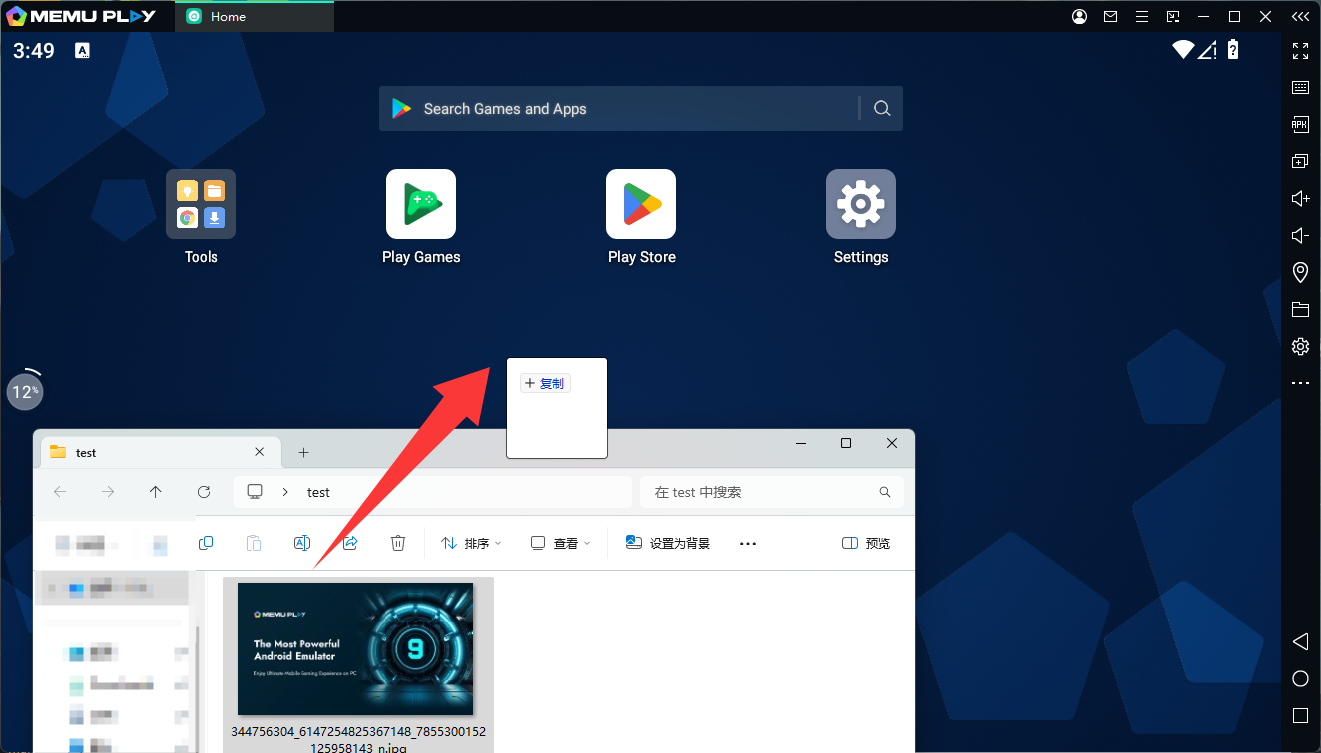Image resolution: width=1321 pixels, height=753 pixels.
Task: Select the MEmu Play image thumbnail
Action: (x=355, y=649)
